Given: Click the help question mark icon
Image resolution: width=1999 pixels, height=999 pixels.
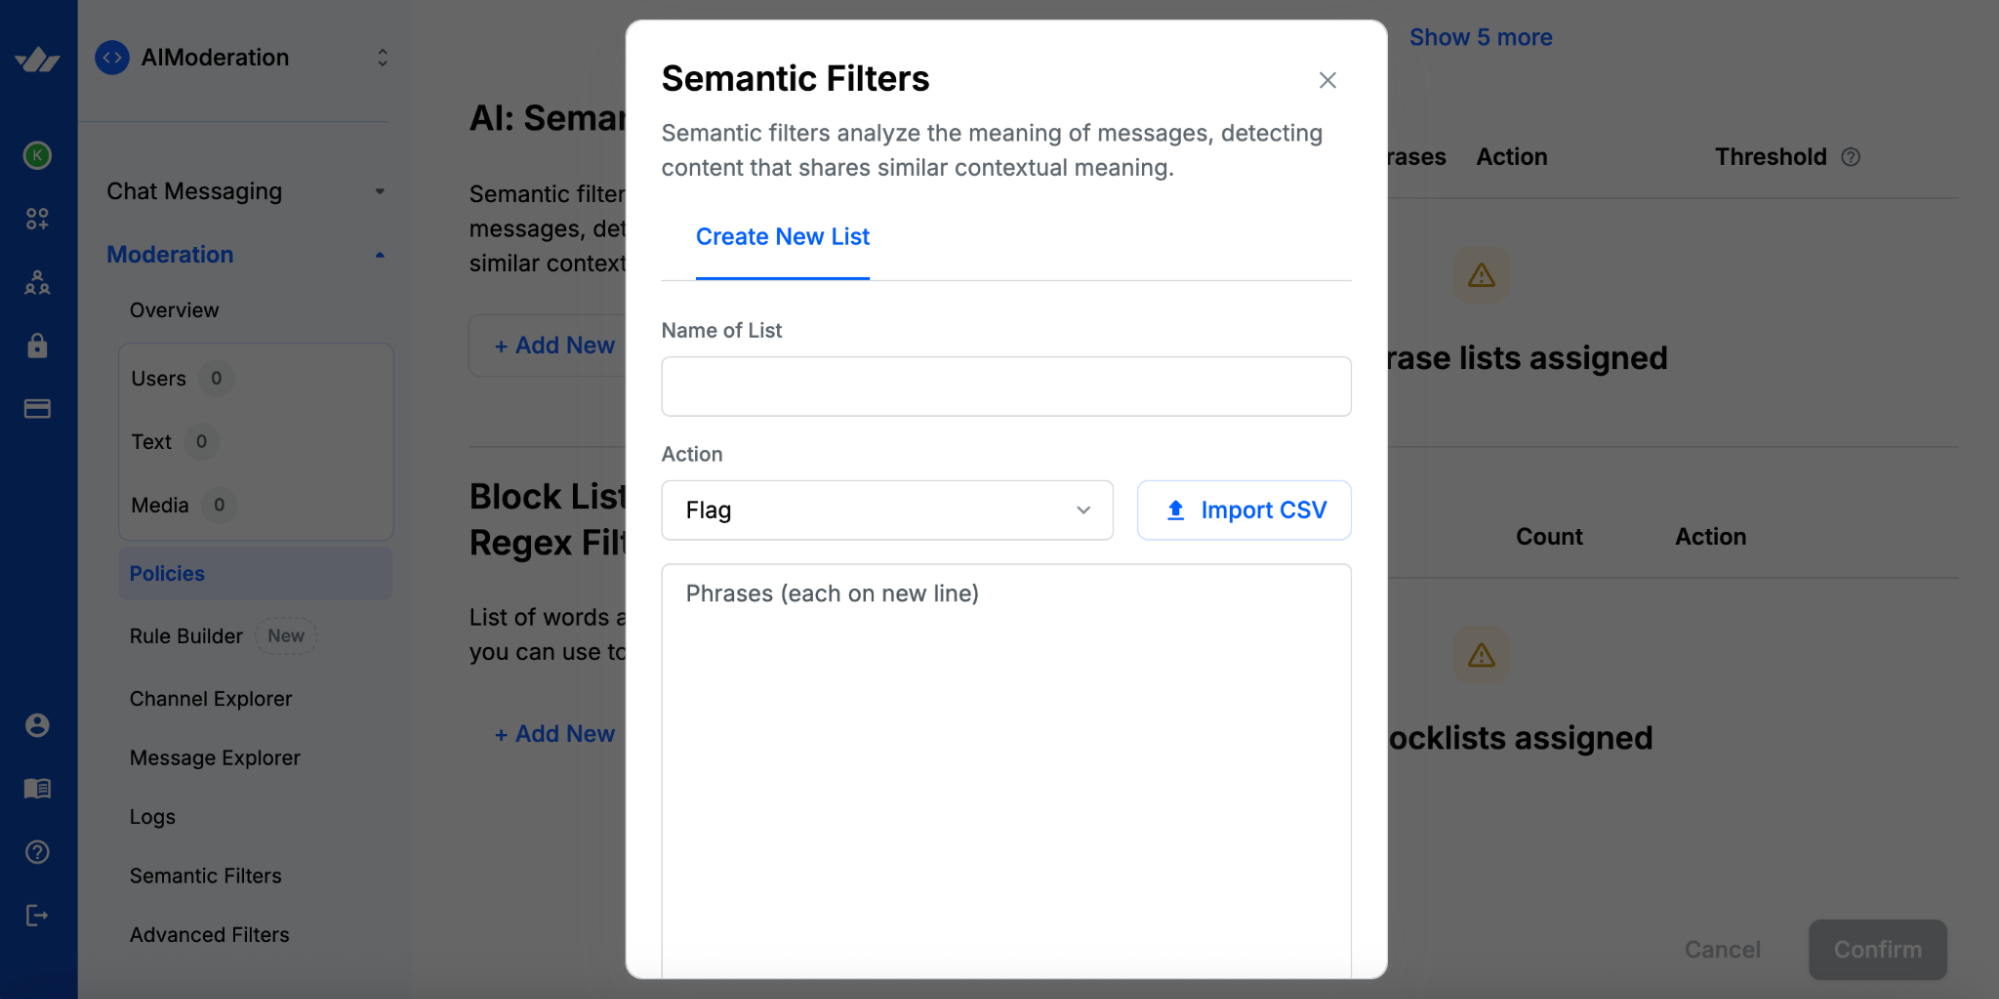Looking at the screenshot, I should [37, 852].
